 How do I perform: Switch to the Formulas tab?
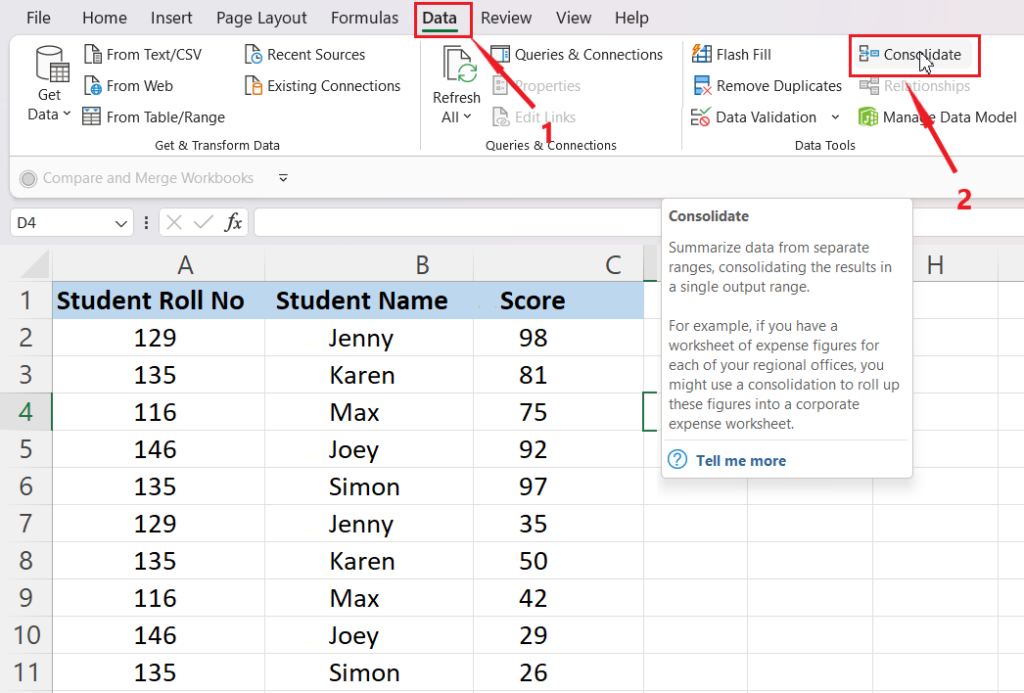pos(364,18)
